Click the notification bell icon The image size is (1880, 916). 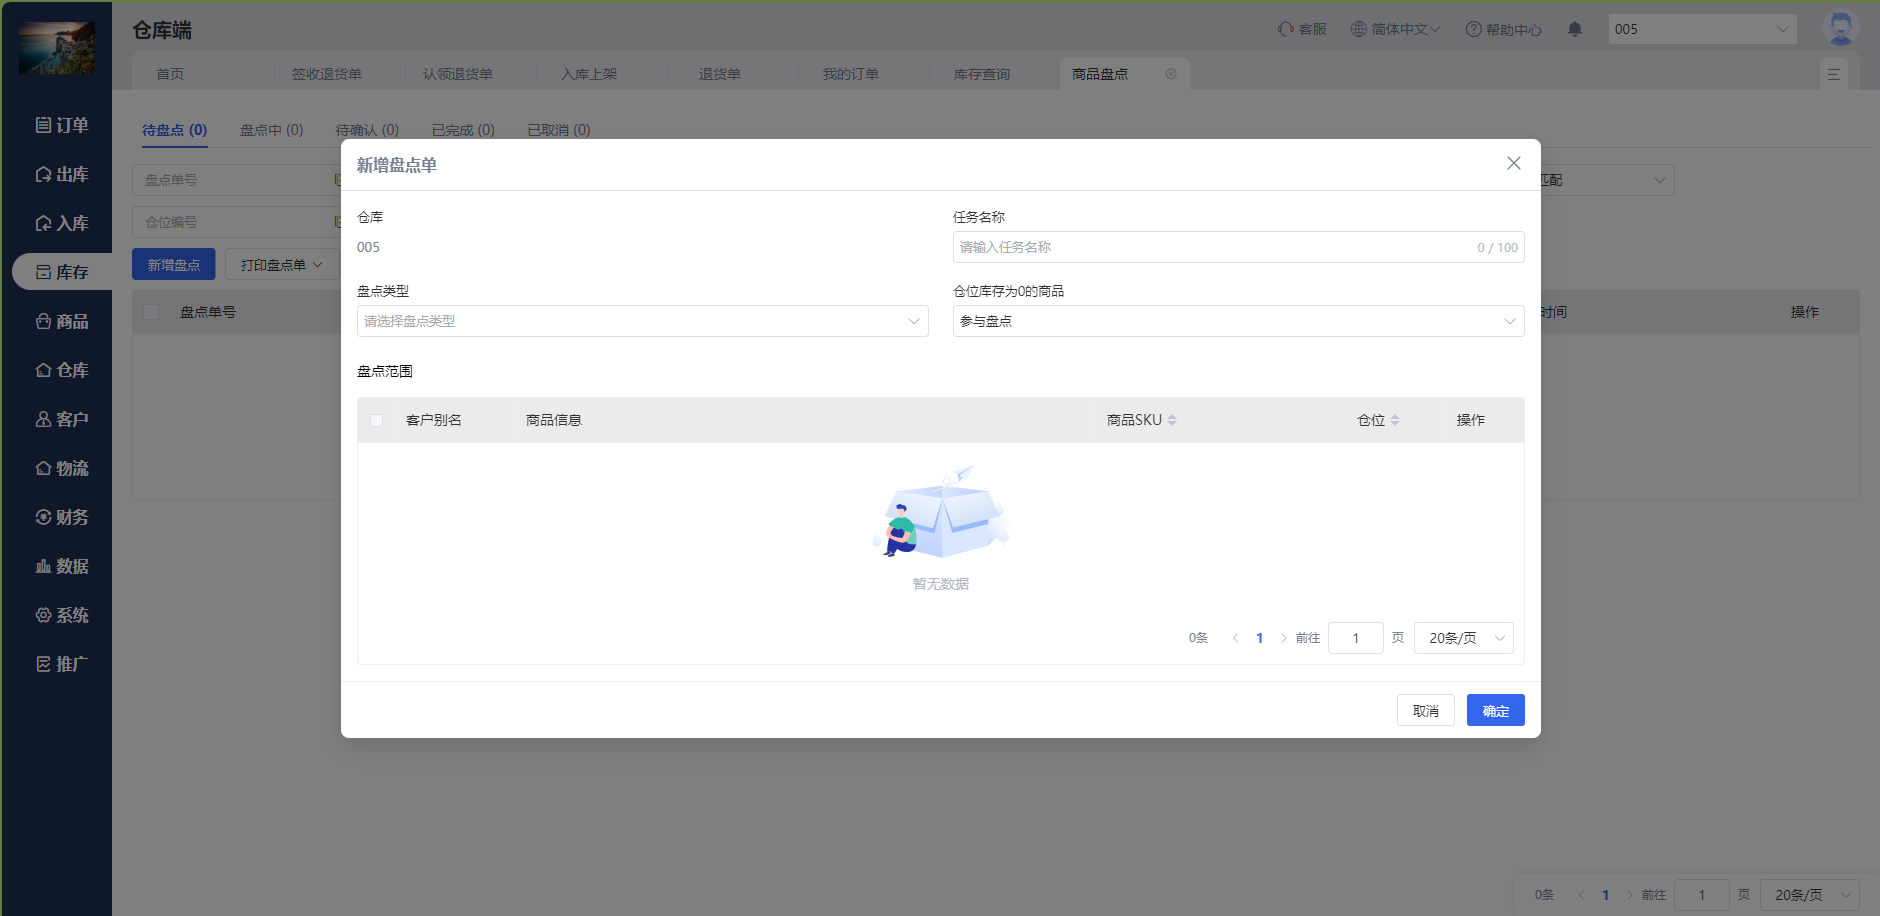tap(1575, 29)
